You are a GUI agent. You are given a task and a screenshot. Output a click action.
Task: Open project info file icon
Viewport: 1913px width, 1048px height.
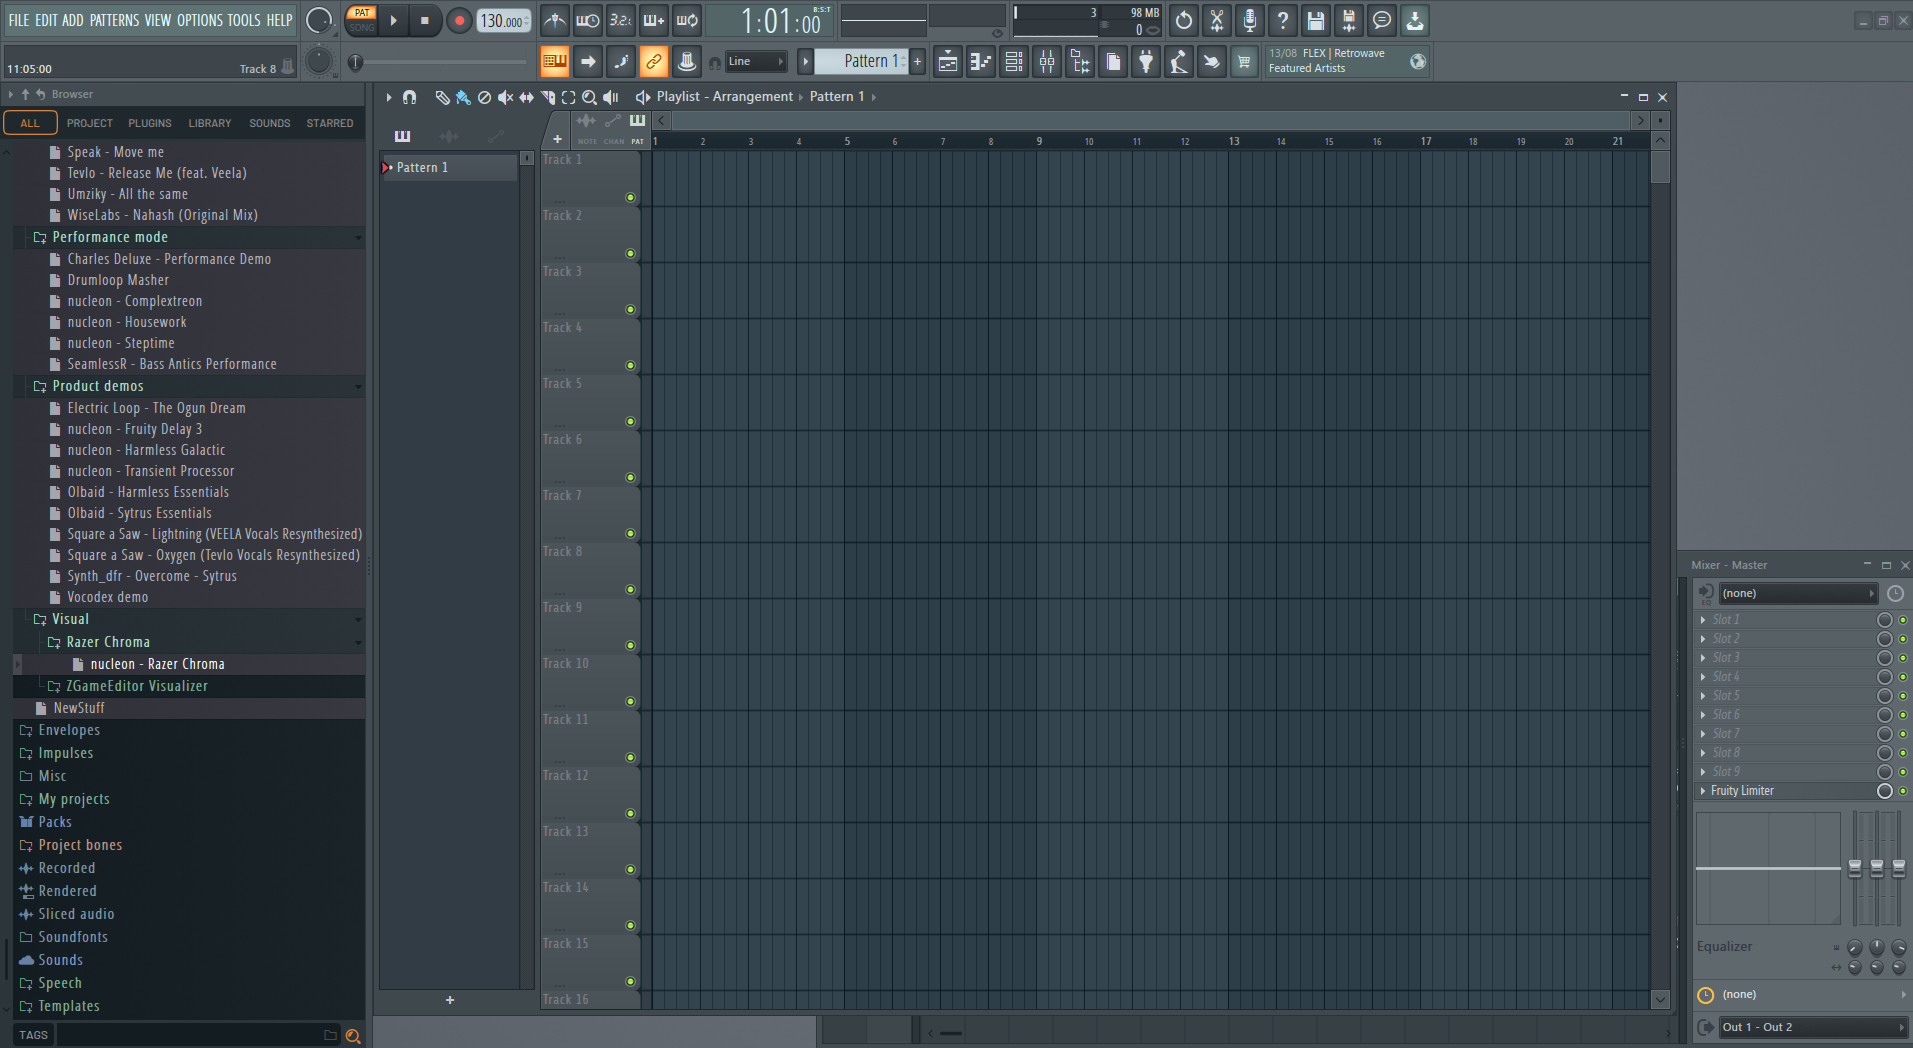click(x=1113, y=62)
